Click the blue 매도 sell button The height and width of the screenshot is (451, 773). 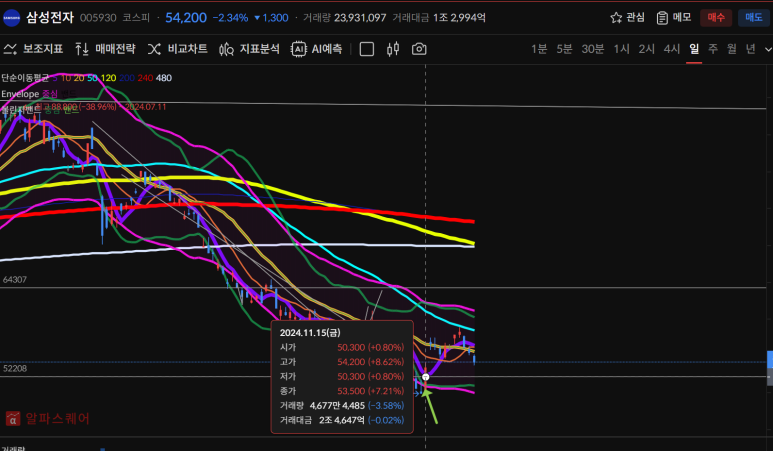(x=754, y=18)
